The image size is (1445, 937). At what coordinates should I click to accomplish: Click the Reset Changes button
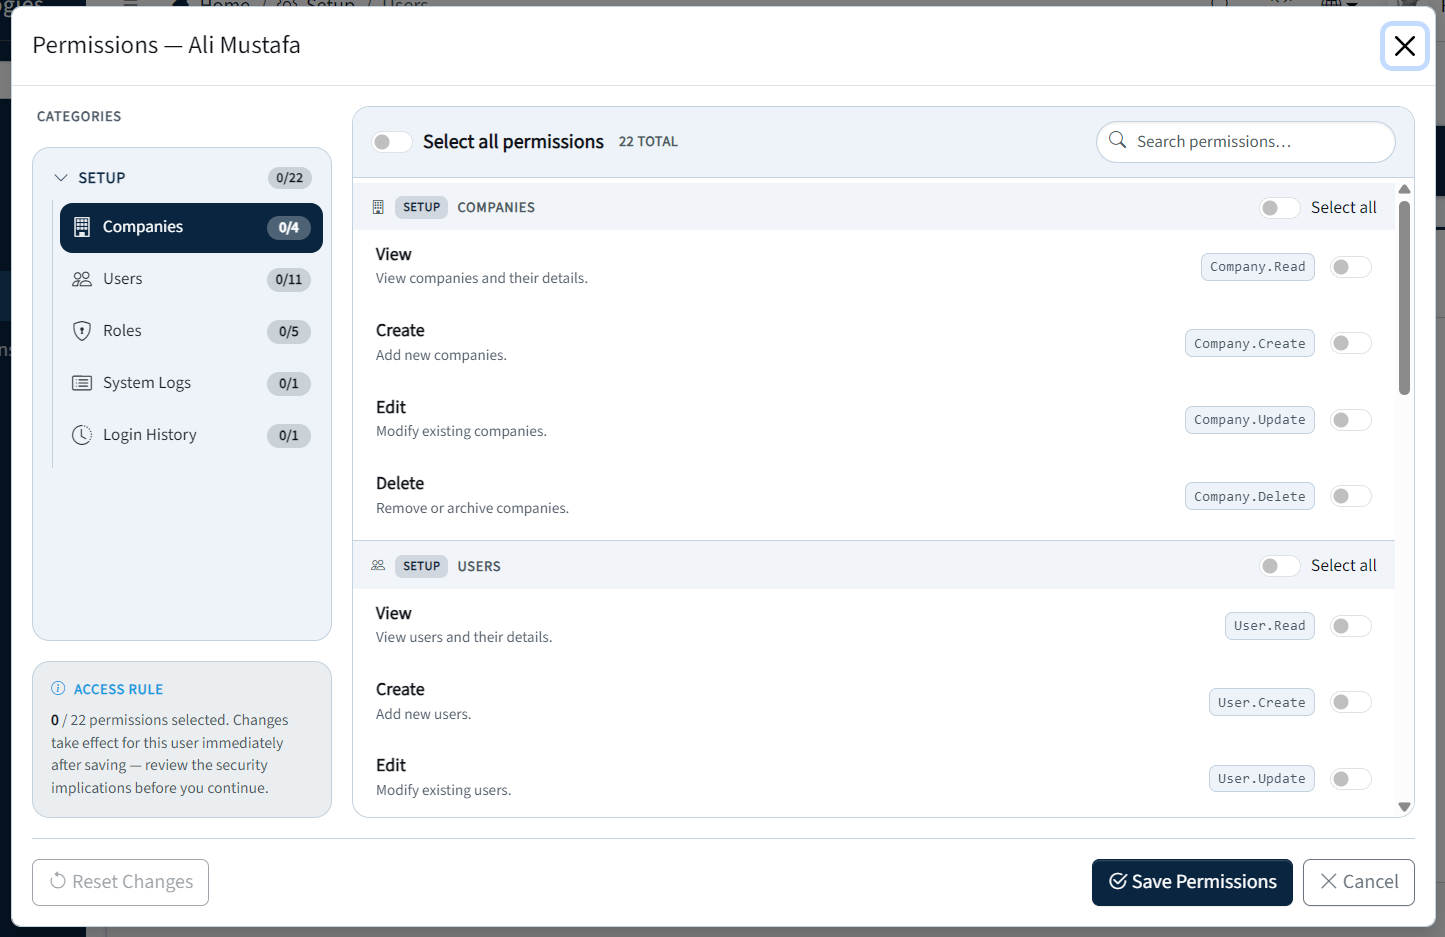(x=120, y=882)
